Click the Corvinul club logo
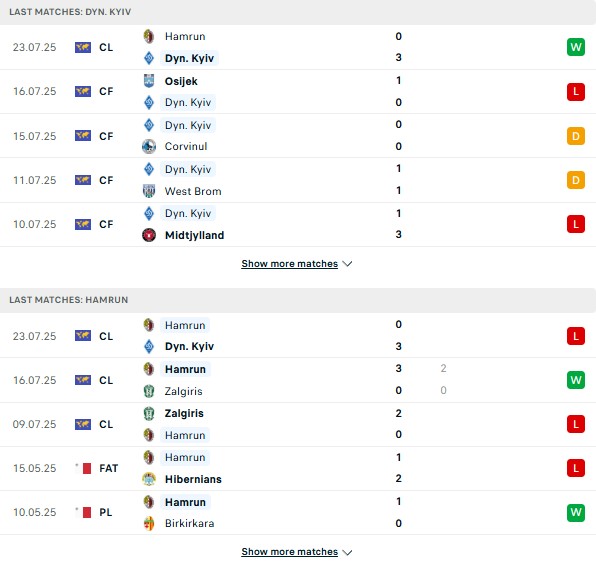This screenshot has height=570, width=596. point(149,146)
